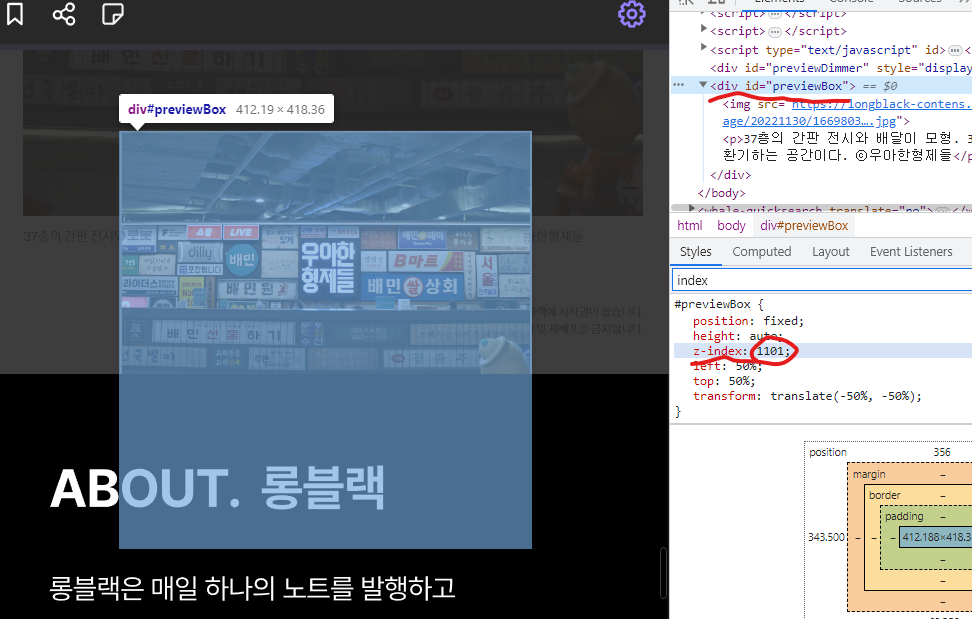Click the 343.500 left position value
This screenshot has width=972, height=619.
(x=826, y=537)
